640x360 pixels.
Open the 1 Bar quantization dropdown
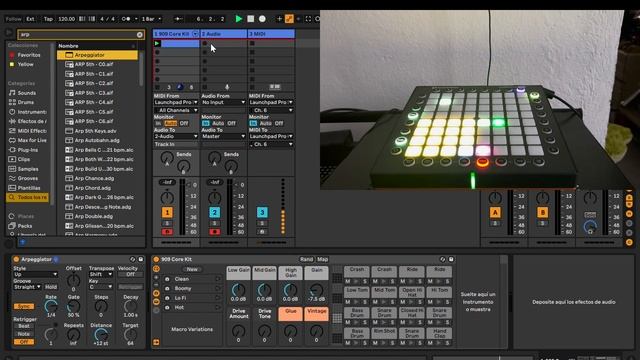pyautogui.click(x=151, y=19)
